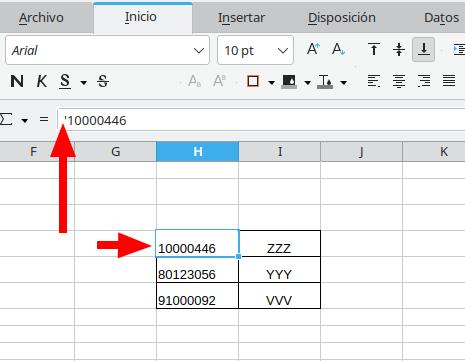465x361 pixels.
Task: Toggle italic (K) formatting
Action: 42,81
